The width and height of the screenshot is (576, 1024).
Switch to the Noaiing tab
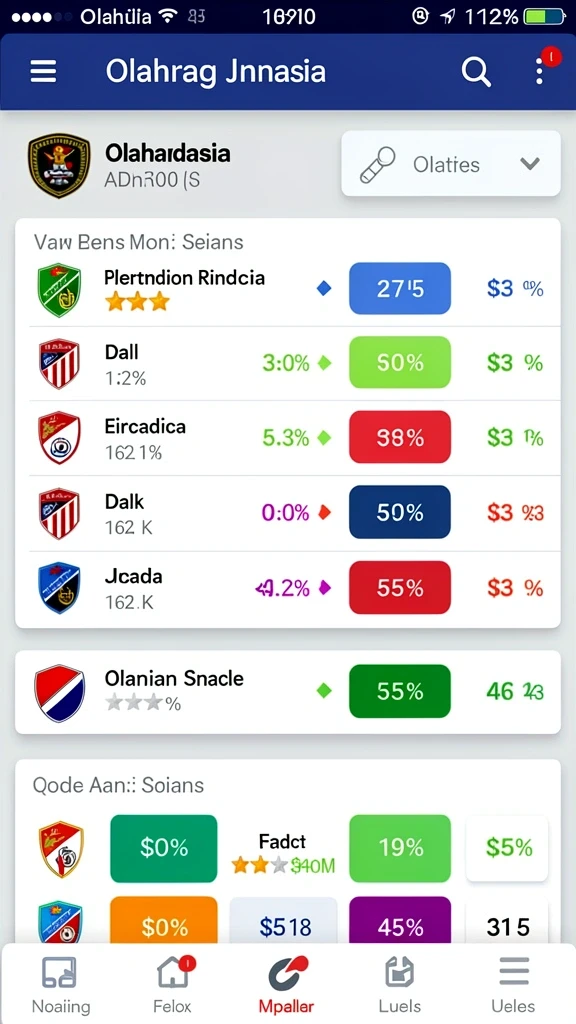coord(60,985)
